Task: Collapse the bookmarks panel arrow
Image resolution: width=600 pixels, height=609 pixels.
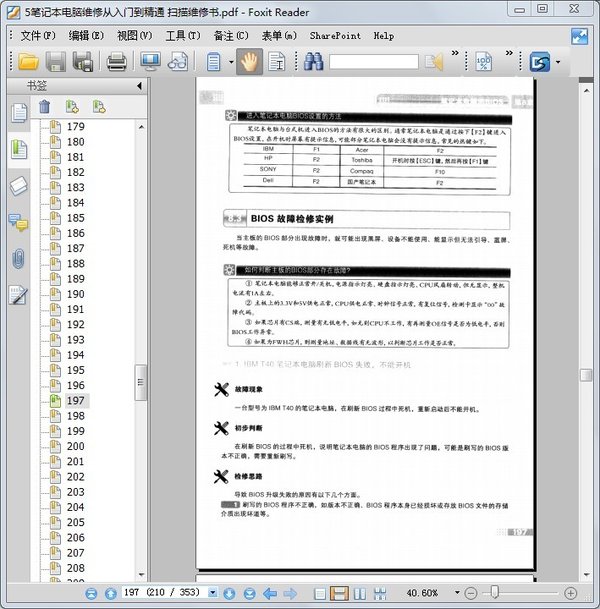Action: (137, 86)
